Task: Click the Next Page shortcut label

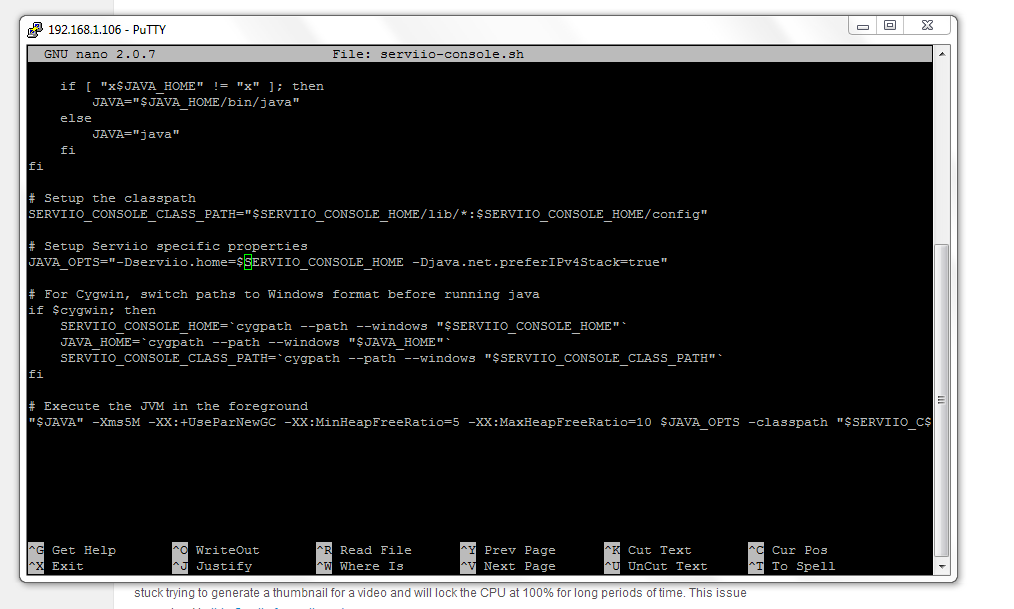Action: (519, 565)
